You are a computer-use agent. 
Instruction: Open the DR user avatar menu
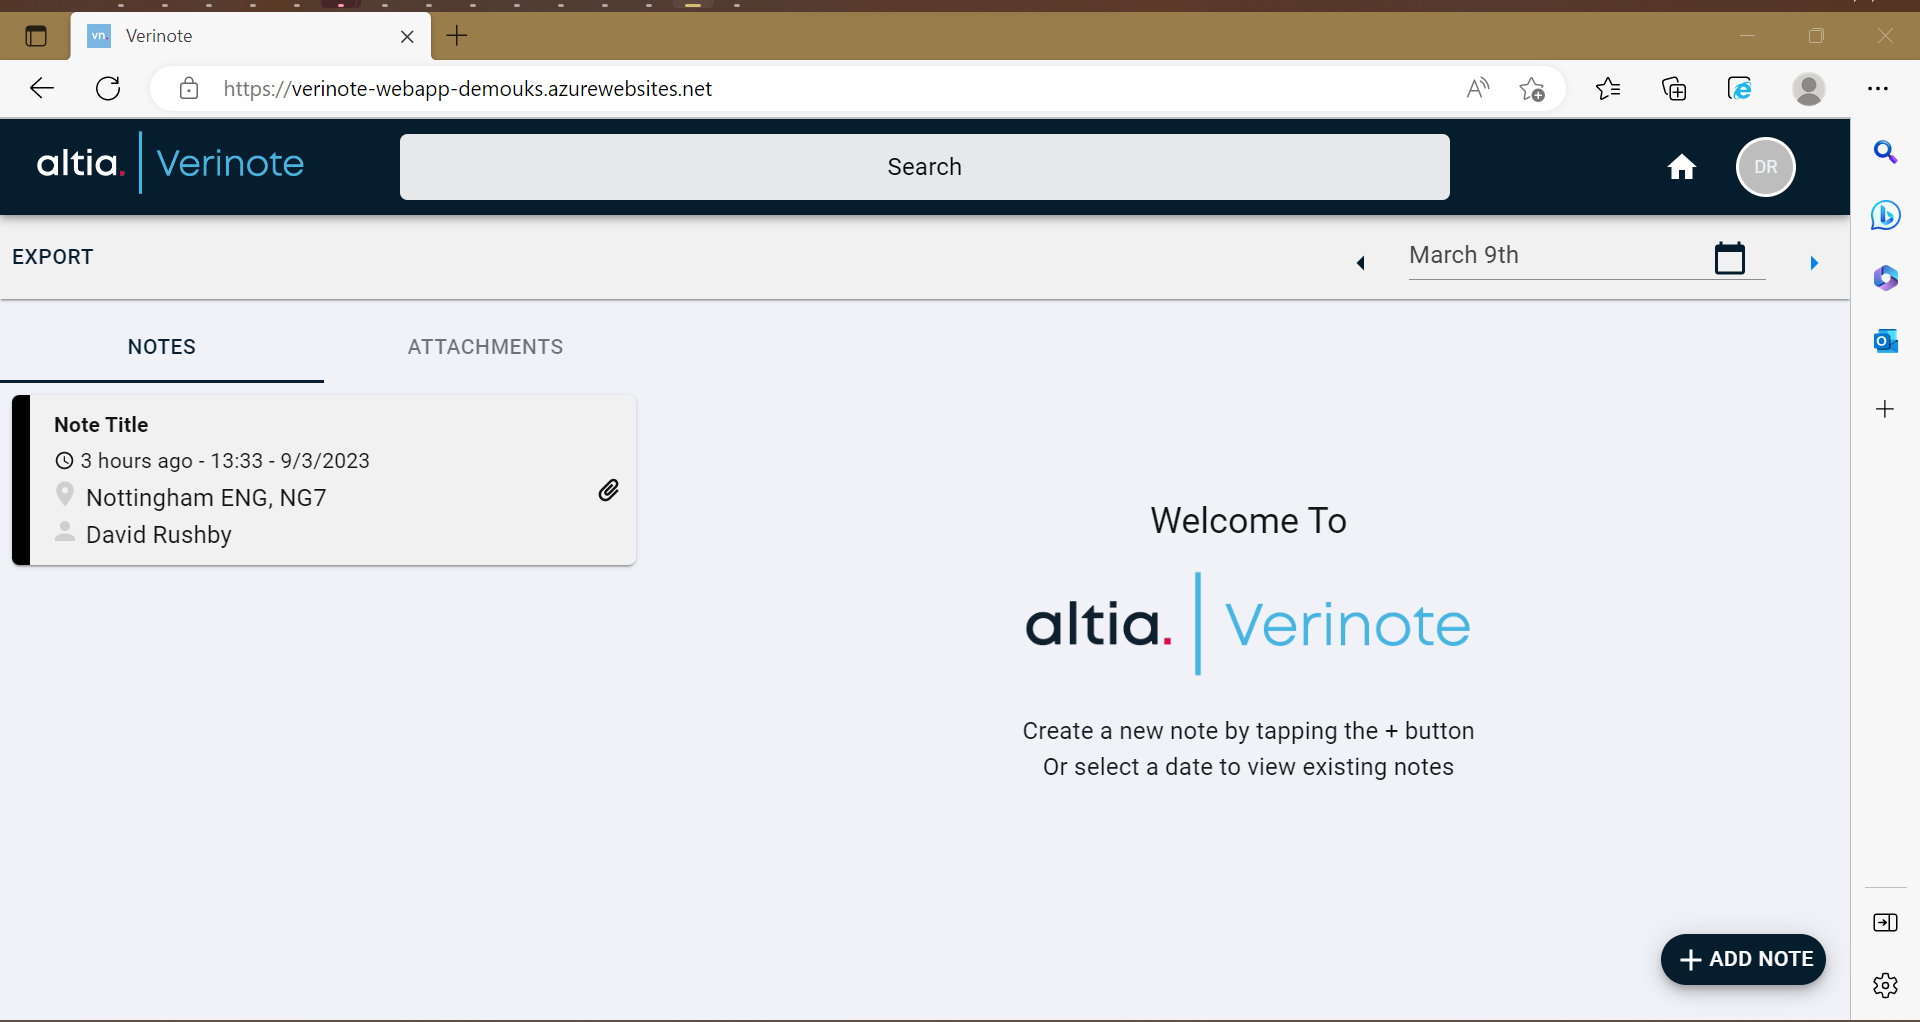click(x=1766, y=167)
